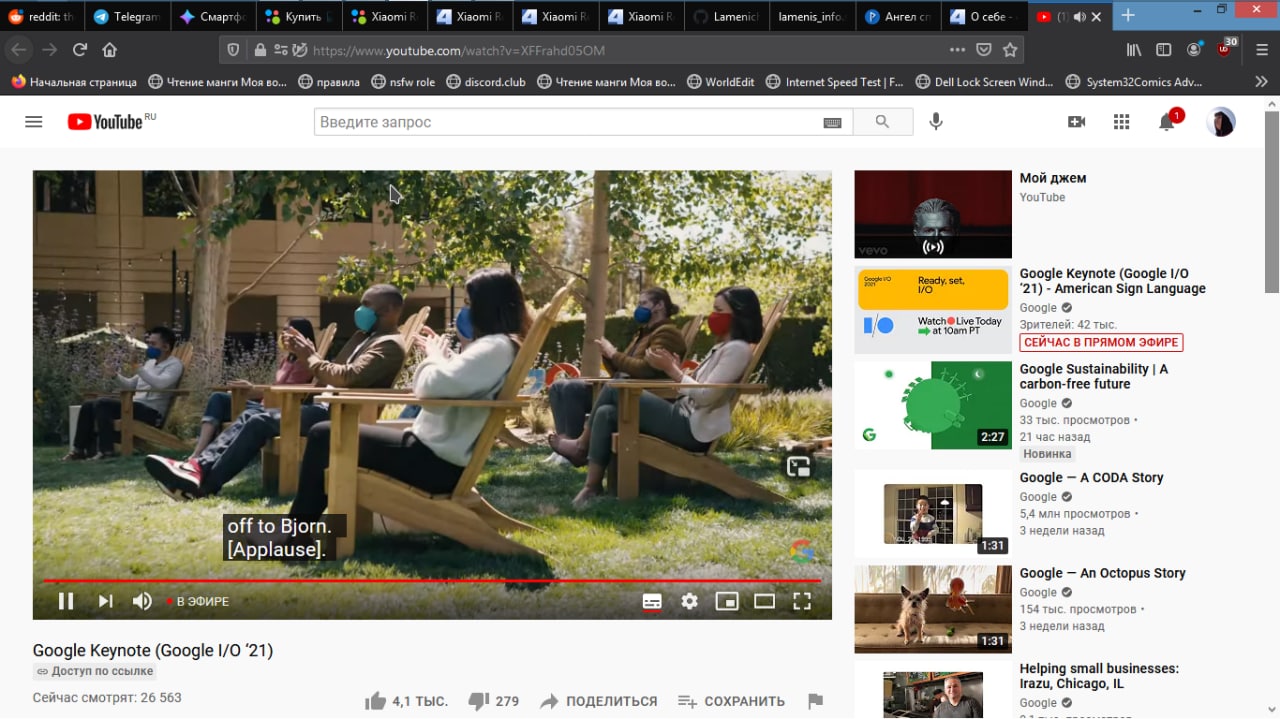Open the create video camera icon
This screenshot has height=719, width=1280.
(x=1076, y=122)
